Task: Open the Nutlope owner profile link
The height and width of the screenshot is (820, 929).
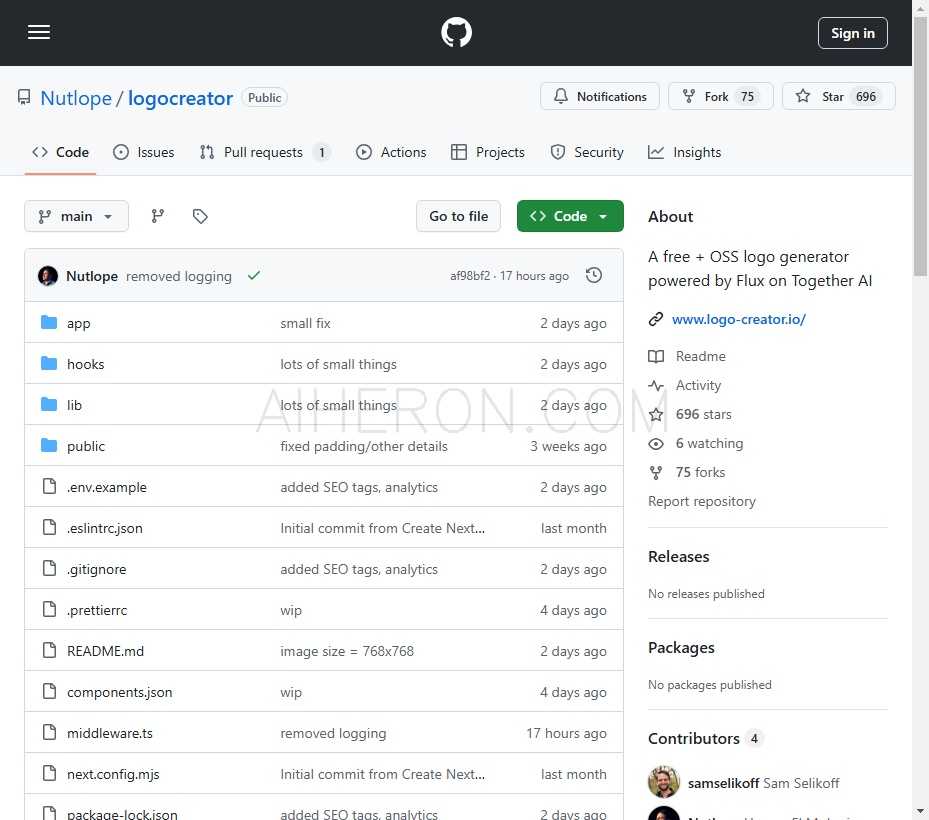Action: [76, 98]
